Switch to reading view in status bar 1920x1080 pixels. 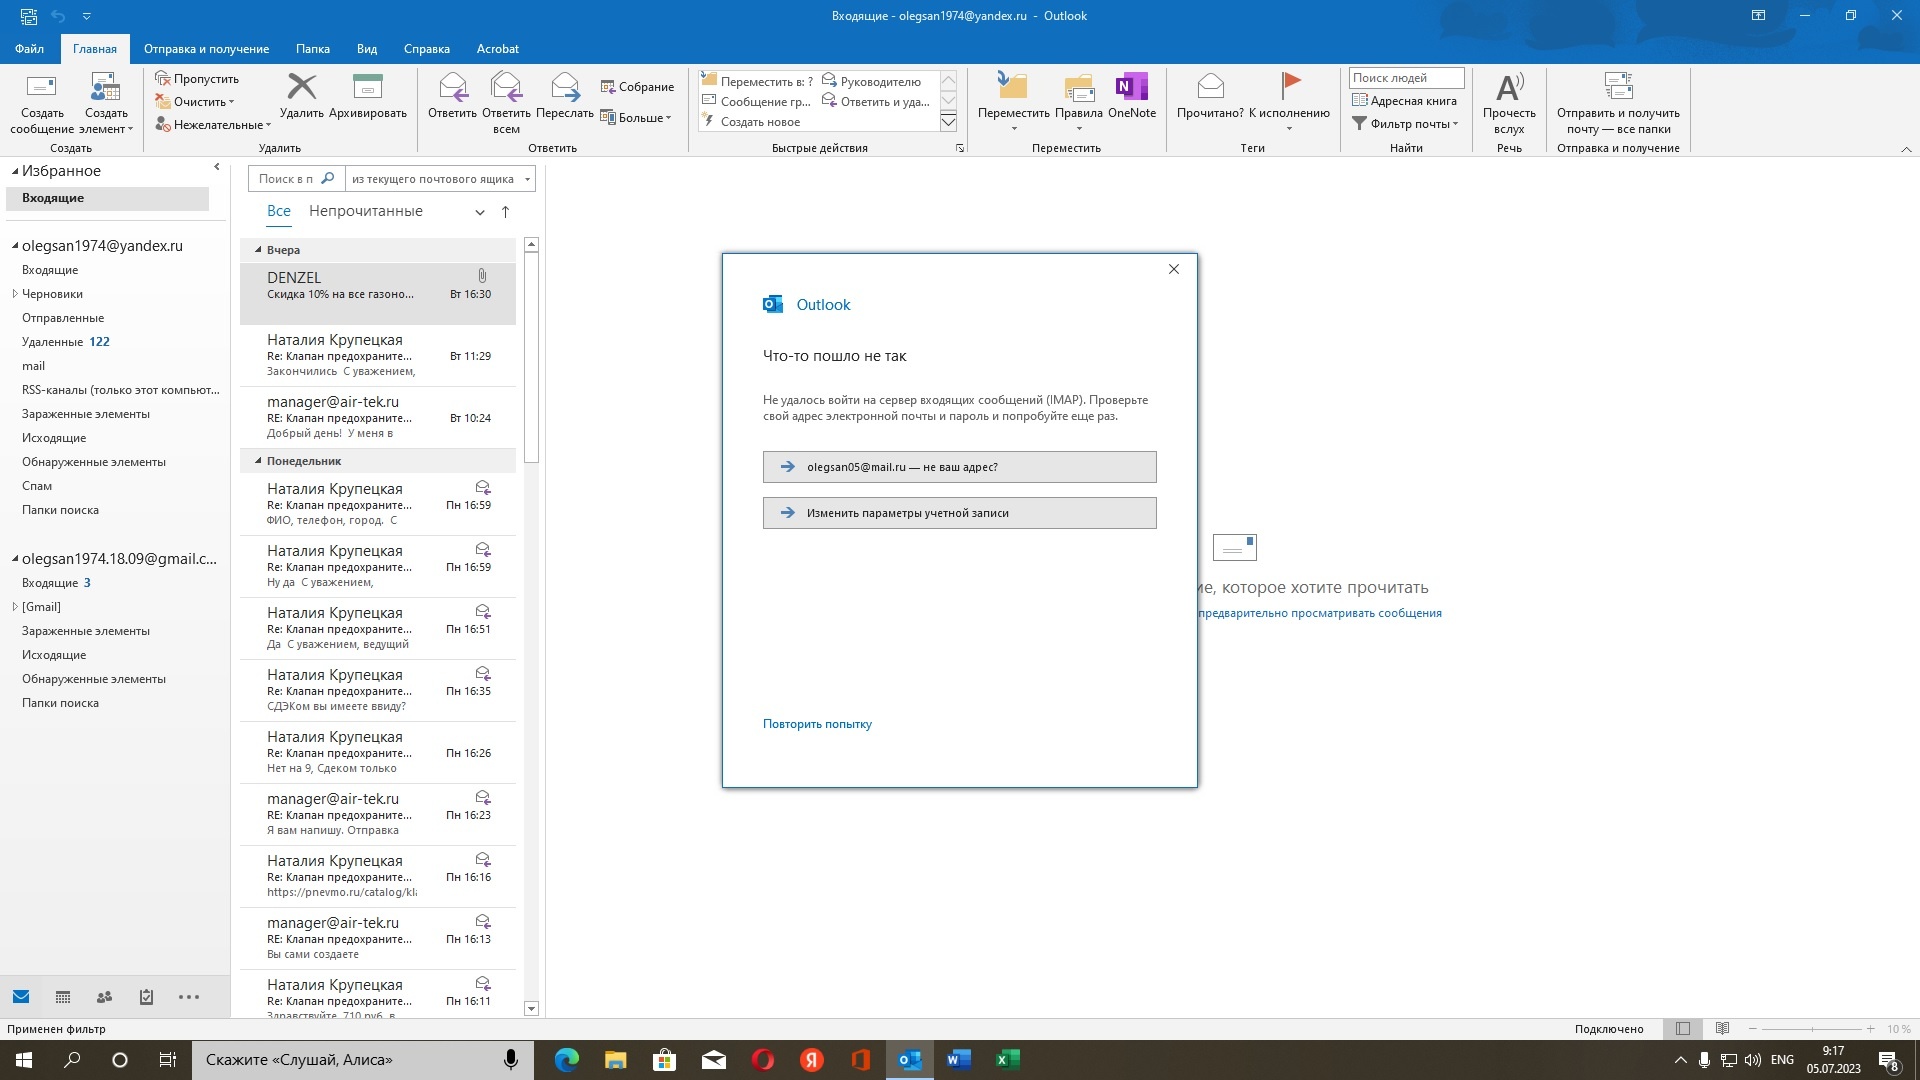(1722, 1029)
